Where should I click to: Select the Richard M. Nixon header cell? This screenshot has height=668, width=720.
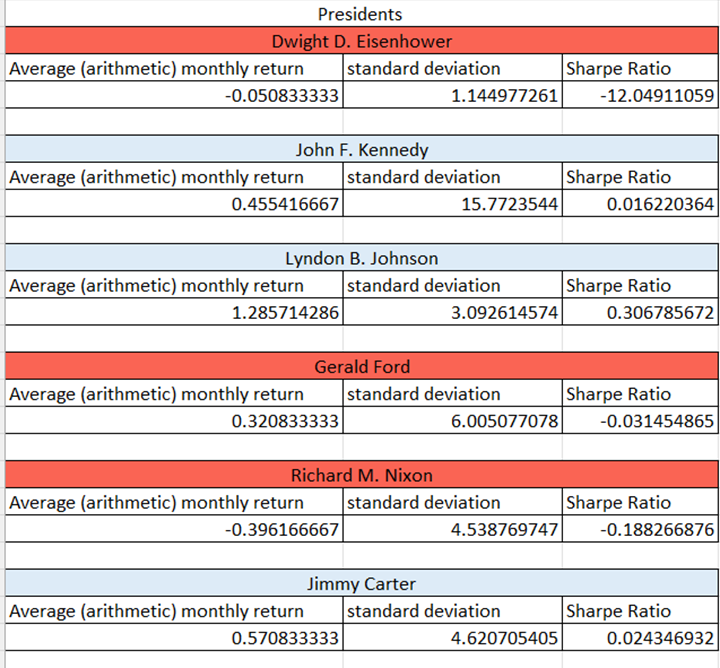pyautogui.click(x=361, y=475)
